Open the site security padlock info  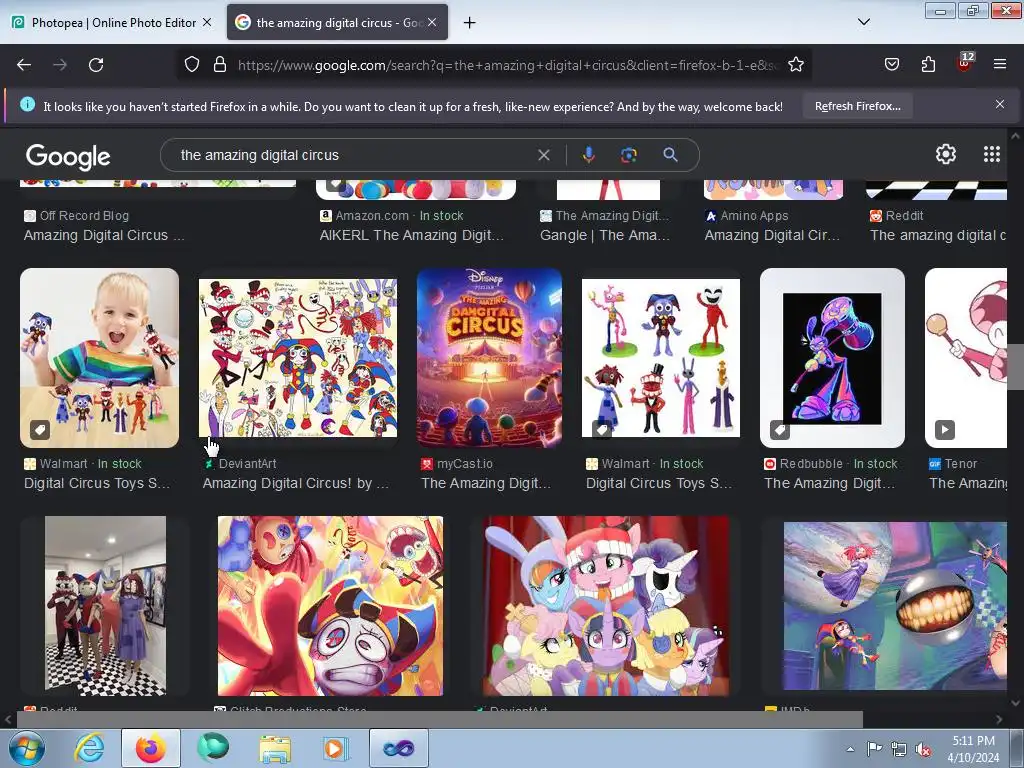click(220, 65)
